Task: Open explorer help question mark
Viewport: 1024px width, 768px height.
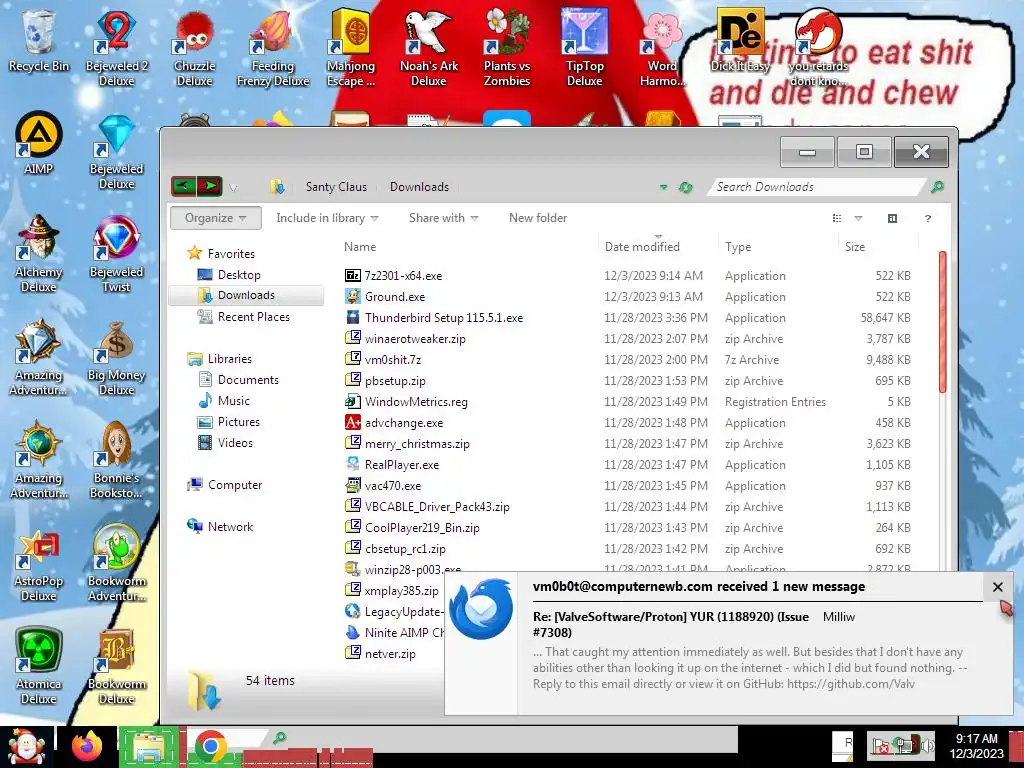Action: tap(927, 218)
